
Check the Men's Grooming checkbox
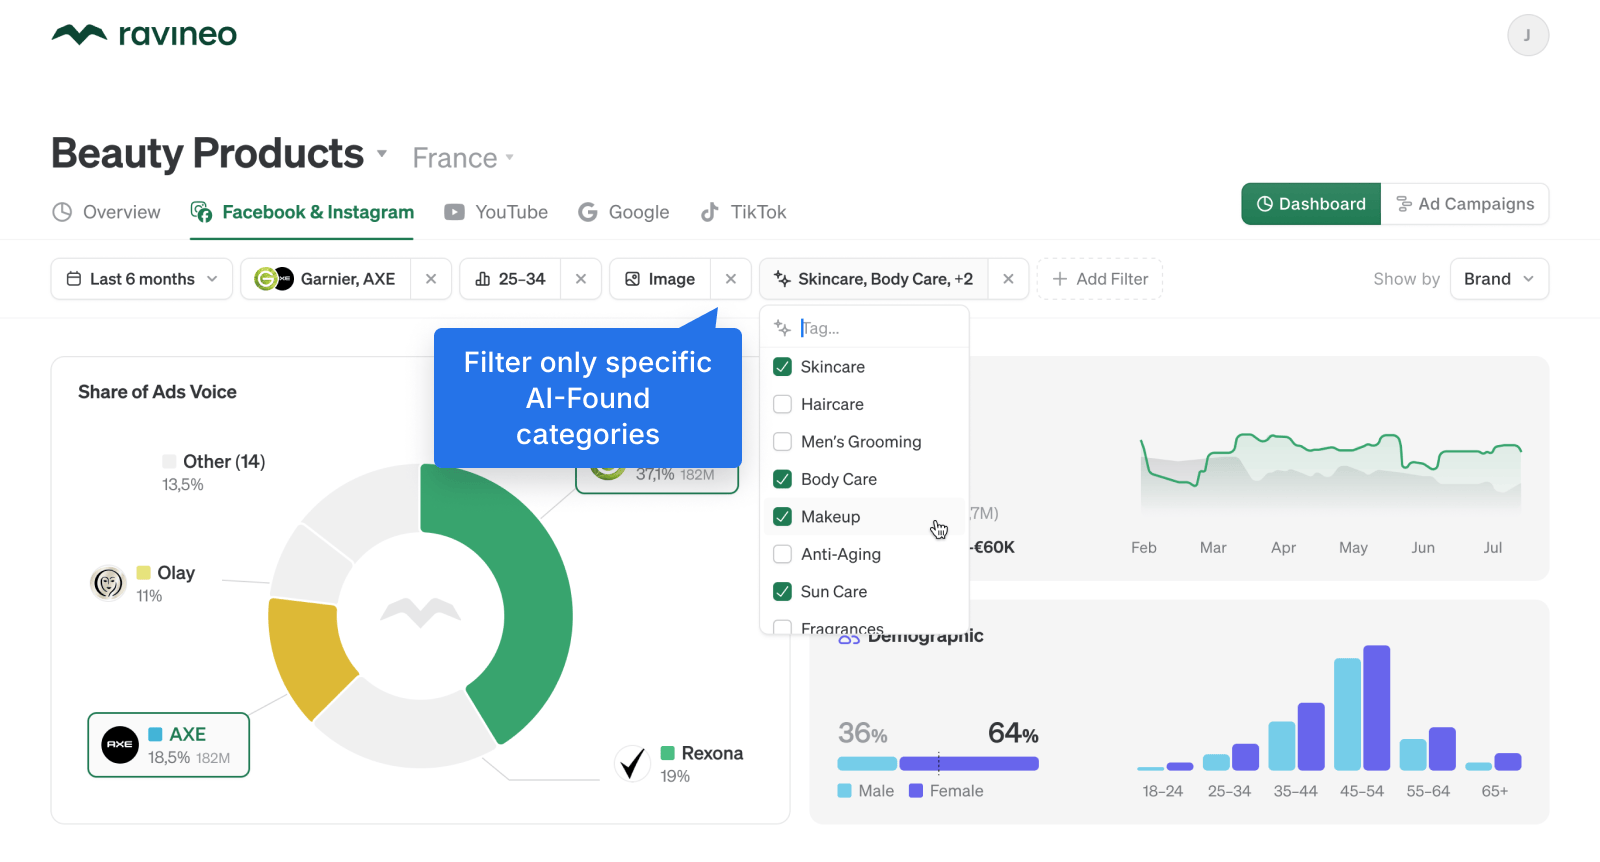point(783,442)
